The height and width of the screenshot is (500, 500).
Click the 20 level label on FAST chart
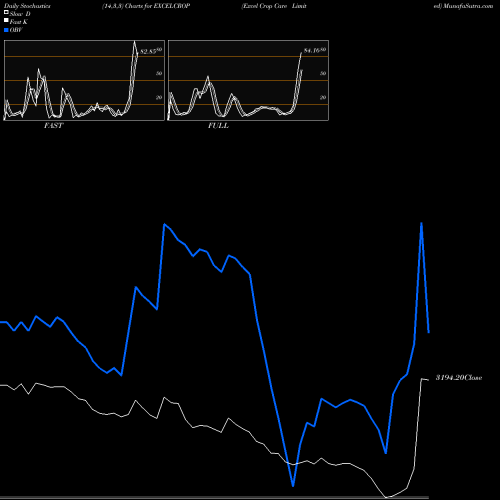(159, 97)
